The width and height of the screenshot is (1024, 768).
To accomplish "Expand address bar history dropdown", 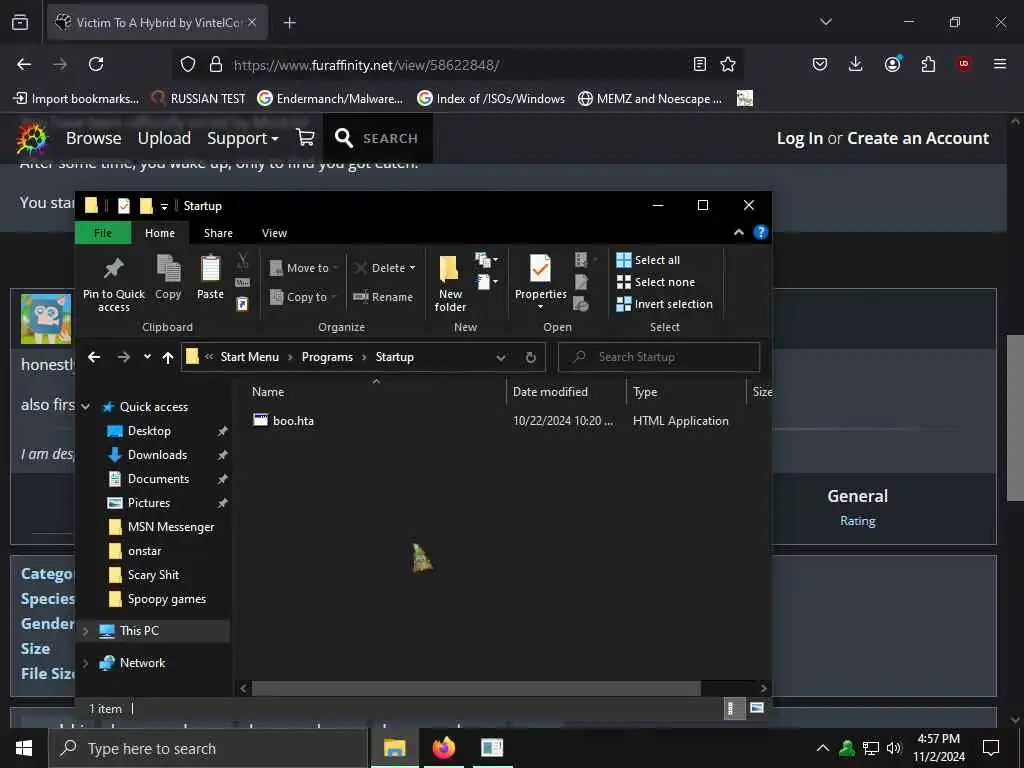I will point(501,358).
